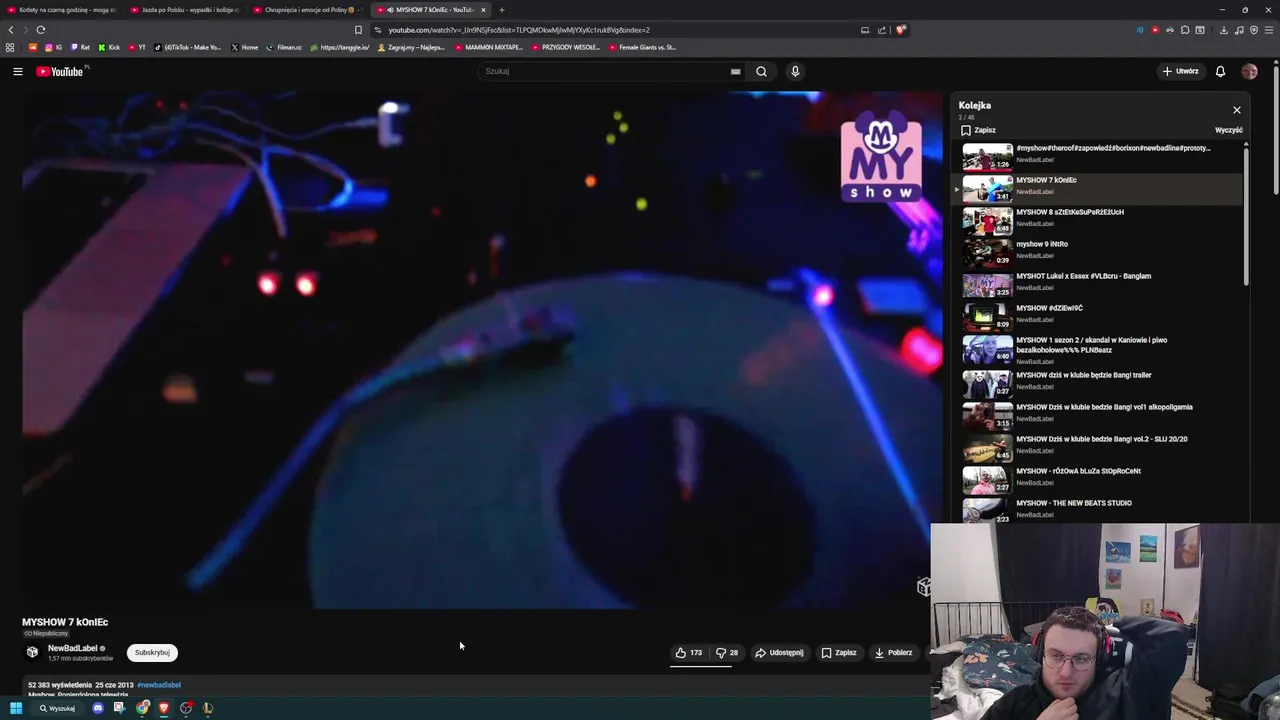
Task: Open the browser downloads icon
Action: coord(1223,30)
